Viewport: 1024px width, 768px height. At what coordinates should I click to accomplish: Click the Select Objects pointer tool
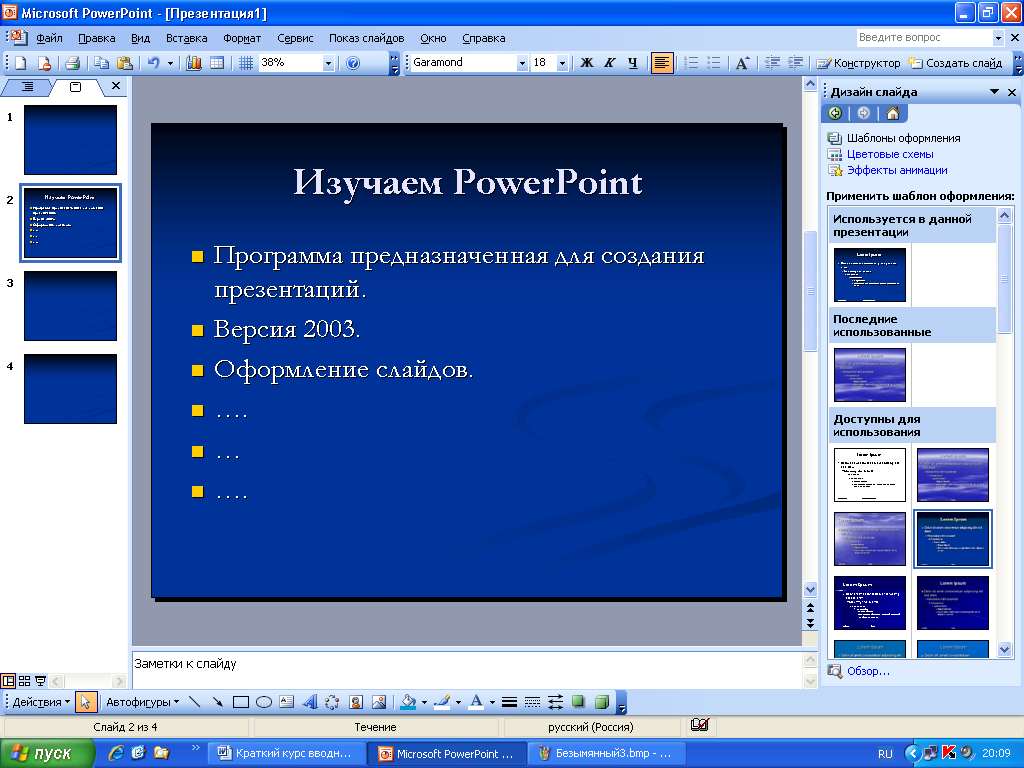click(86, 702)
